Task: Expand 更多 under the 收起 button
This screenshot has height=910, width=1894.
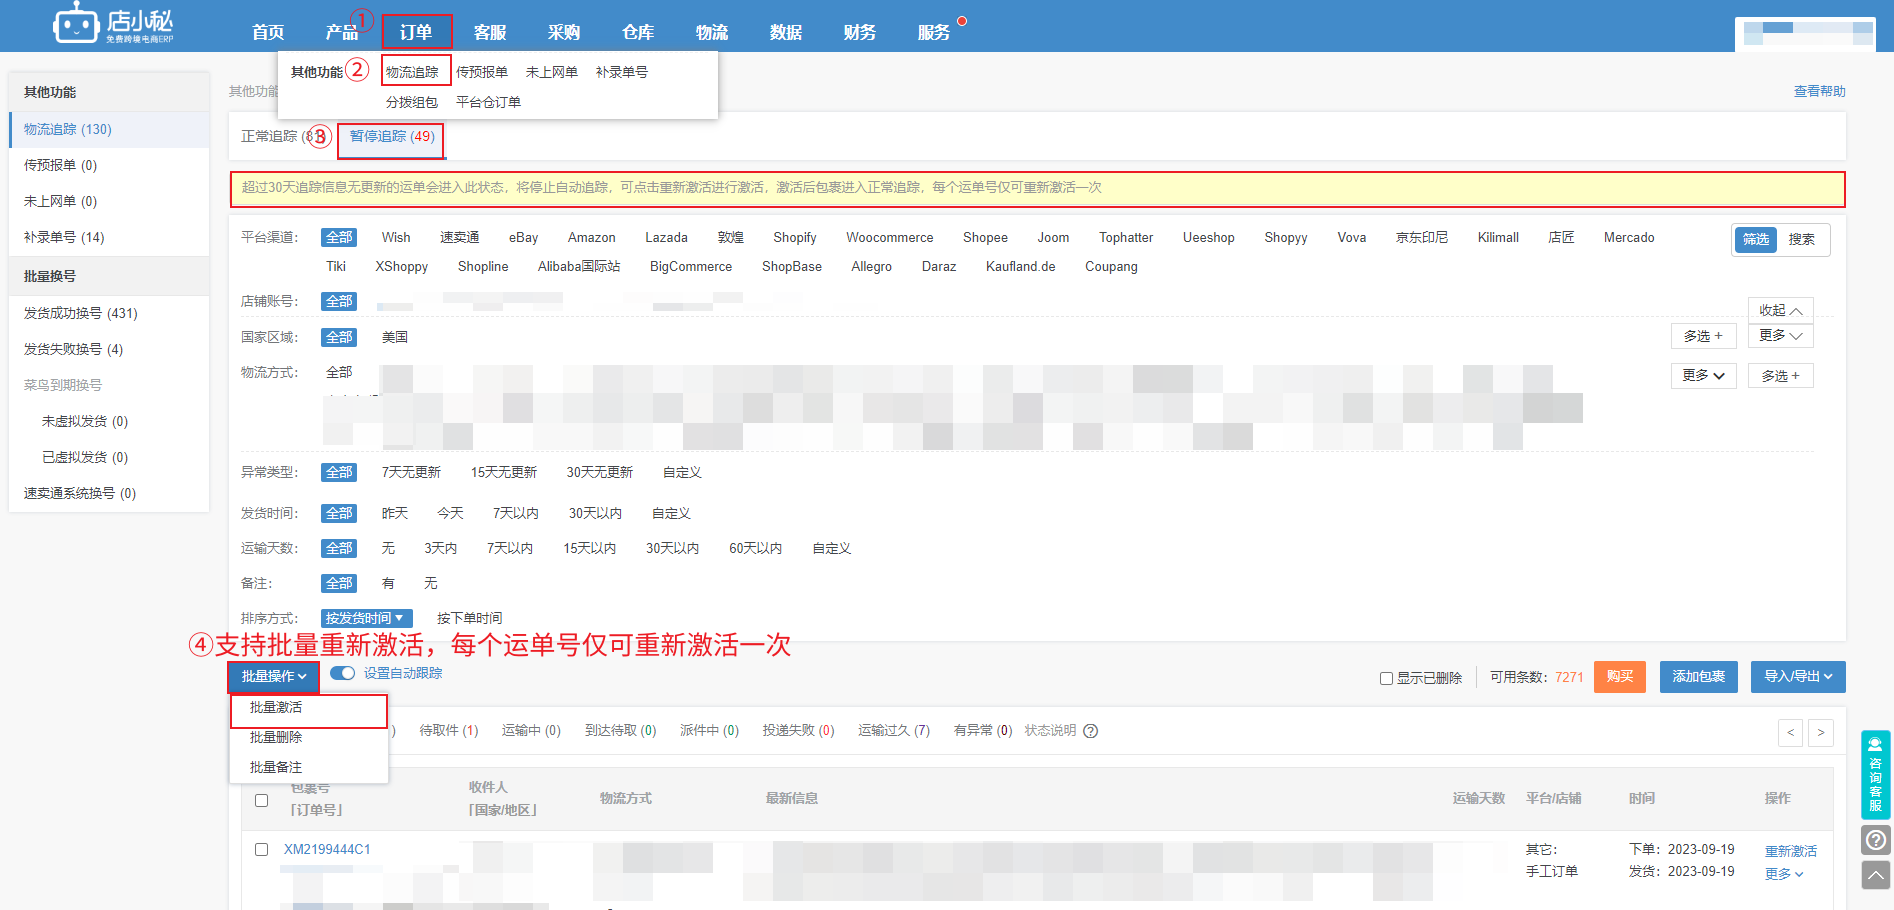Action: click(x=1781, y=336)
